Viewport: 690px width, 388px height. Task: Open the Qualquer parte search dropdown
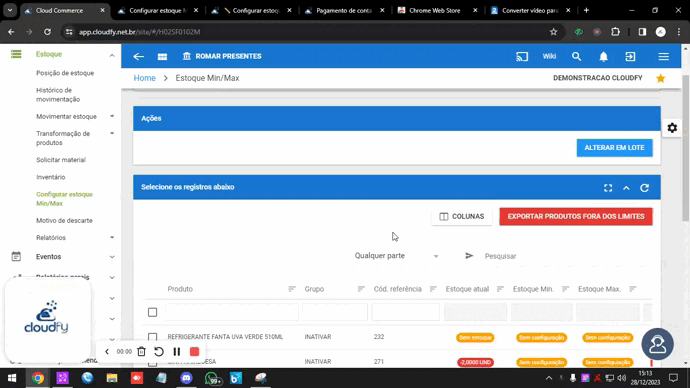coord(396,256)
